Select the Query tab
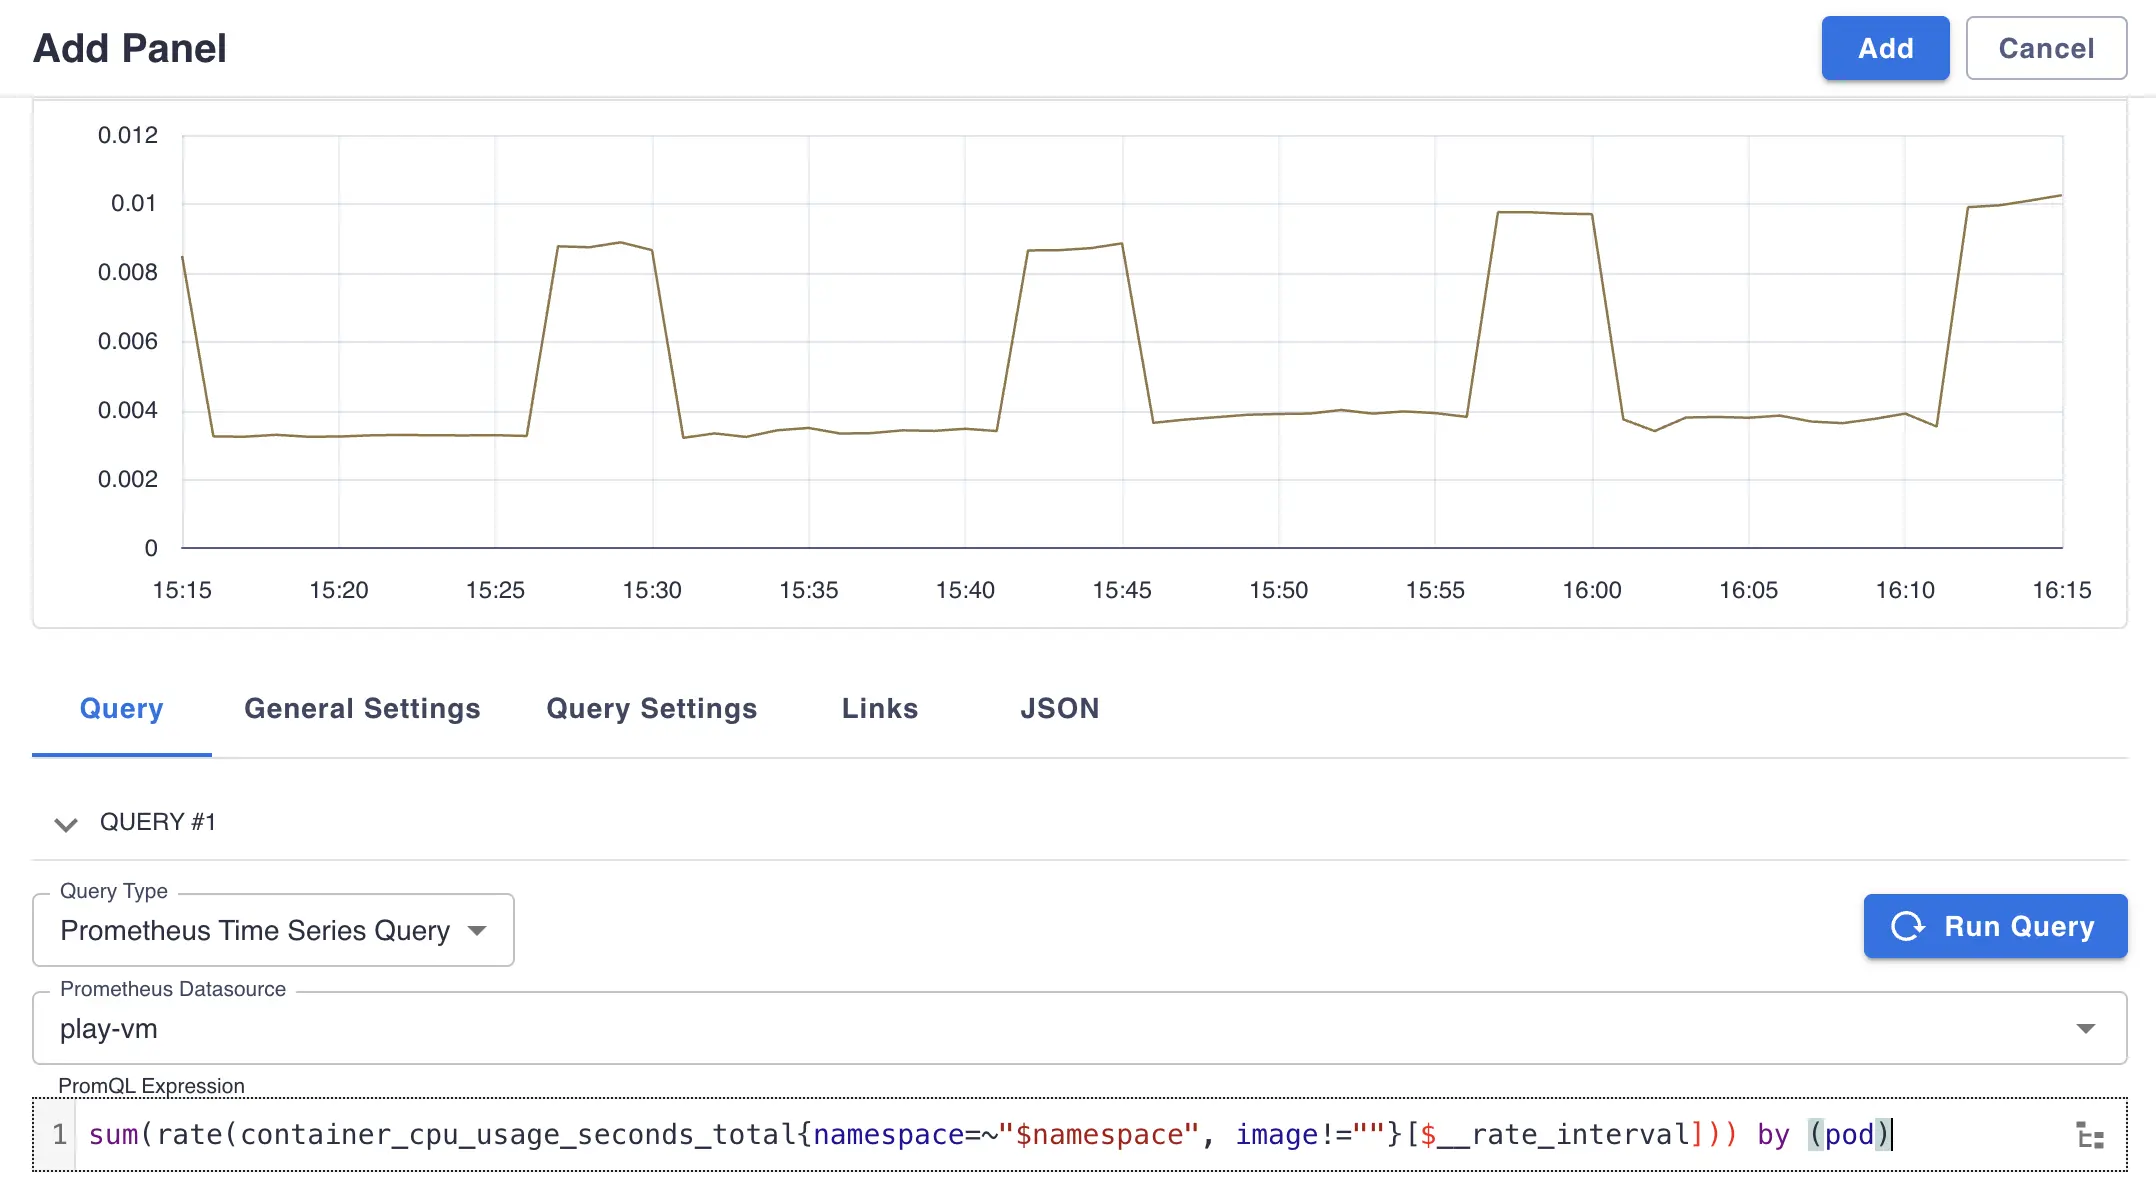Image resolution: width=2156 pixels, height=1204 pixels. [121, 709]
